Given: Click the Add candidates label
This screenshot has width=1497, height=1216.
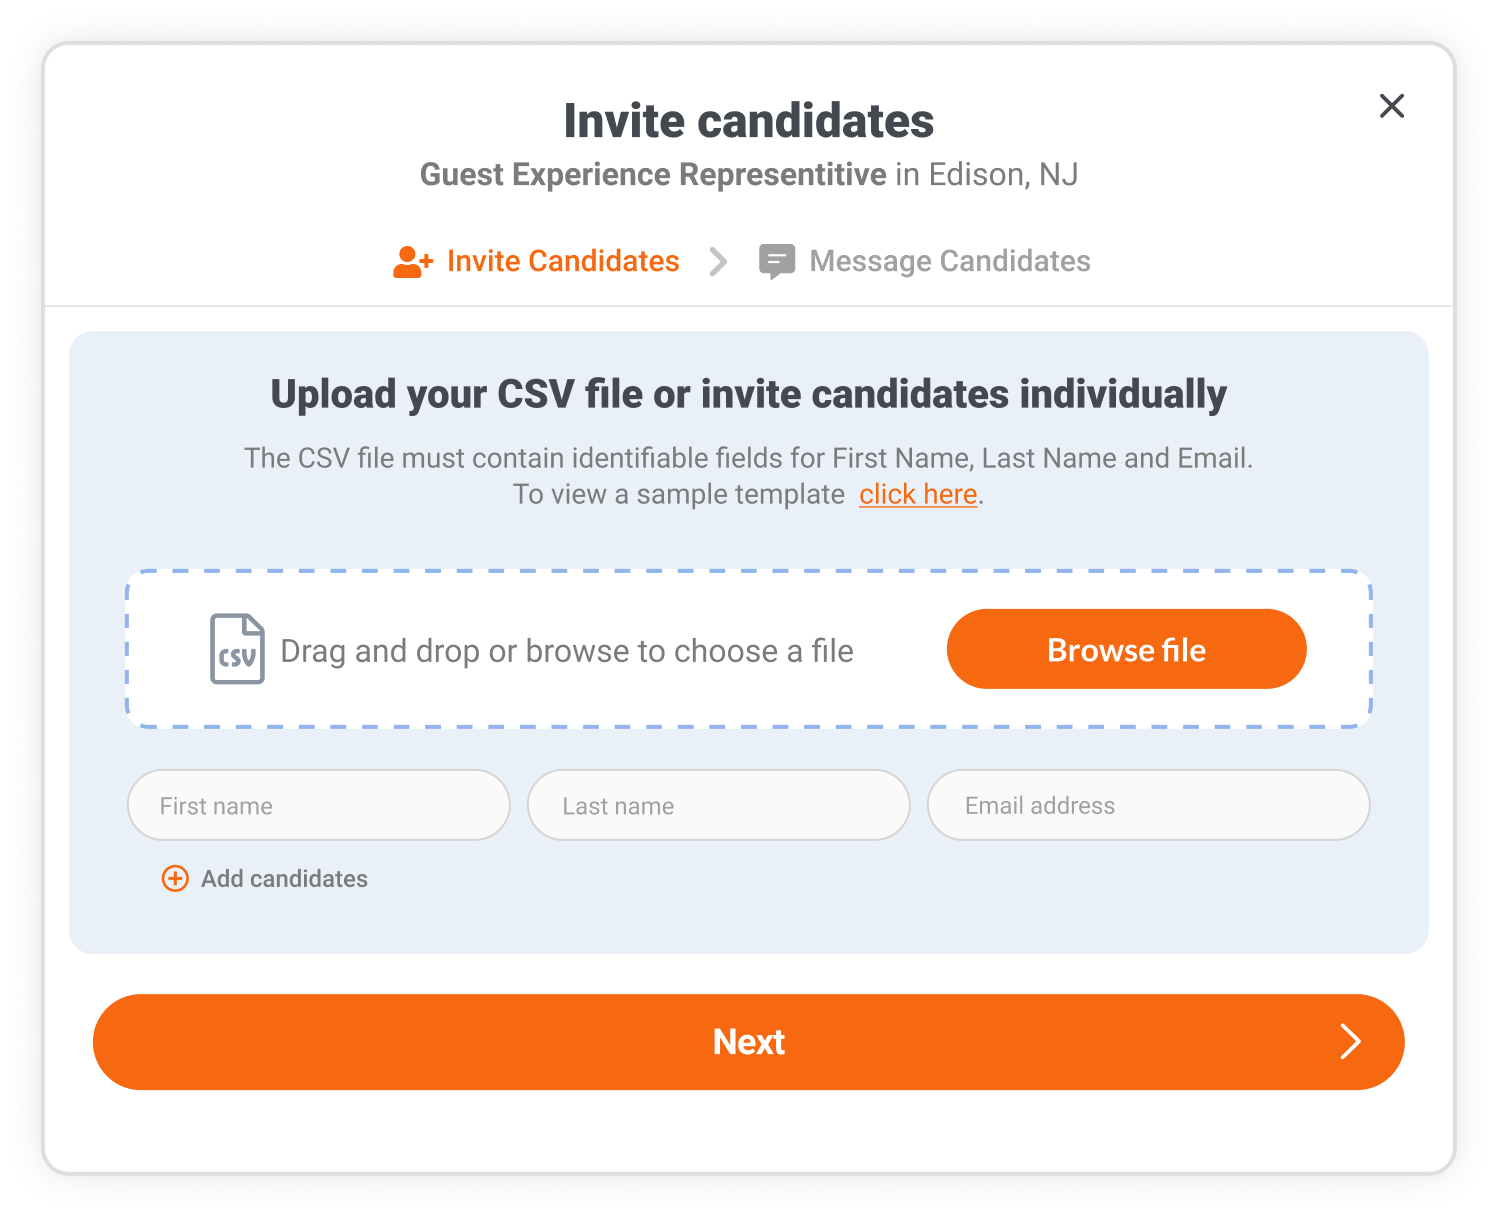Looking at the screenshot, I should point(284,879).
